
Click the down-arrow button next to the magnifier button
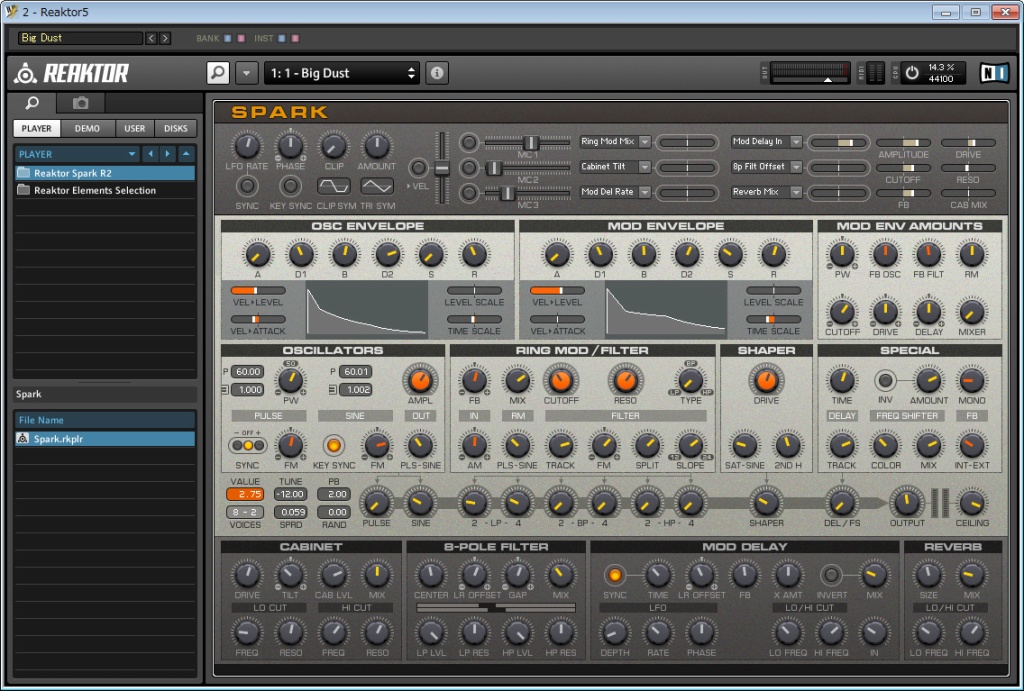246,73
